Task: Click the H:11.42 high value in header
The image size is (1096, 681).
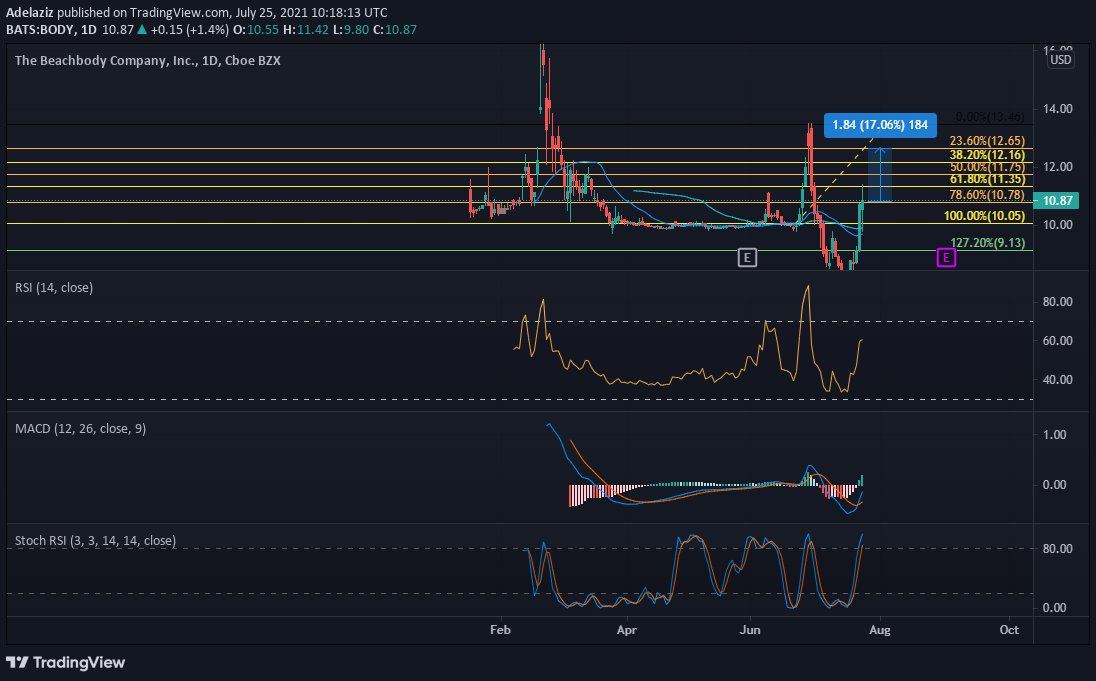Action: point(305,29)
